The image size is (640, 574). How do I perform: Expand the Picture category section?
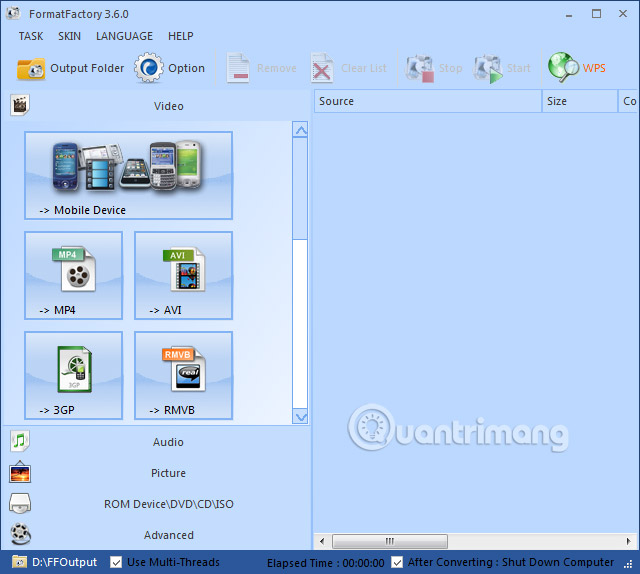point(168,473)
